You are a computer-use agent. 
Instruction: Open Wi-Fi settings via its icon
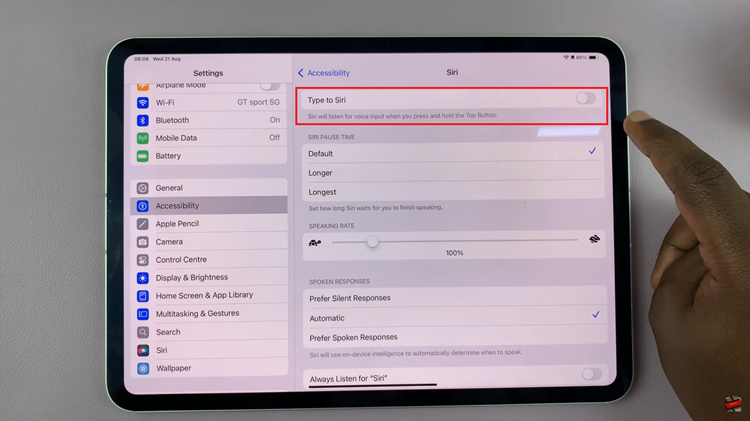(x=143, y=102)
